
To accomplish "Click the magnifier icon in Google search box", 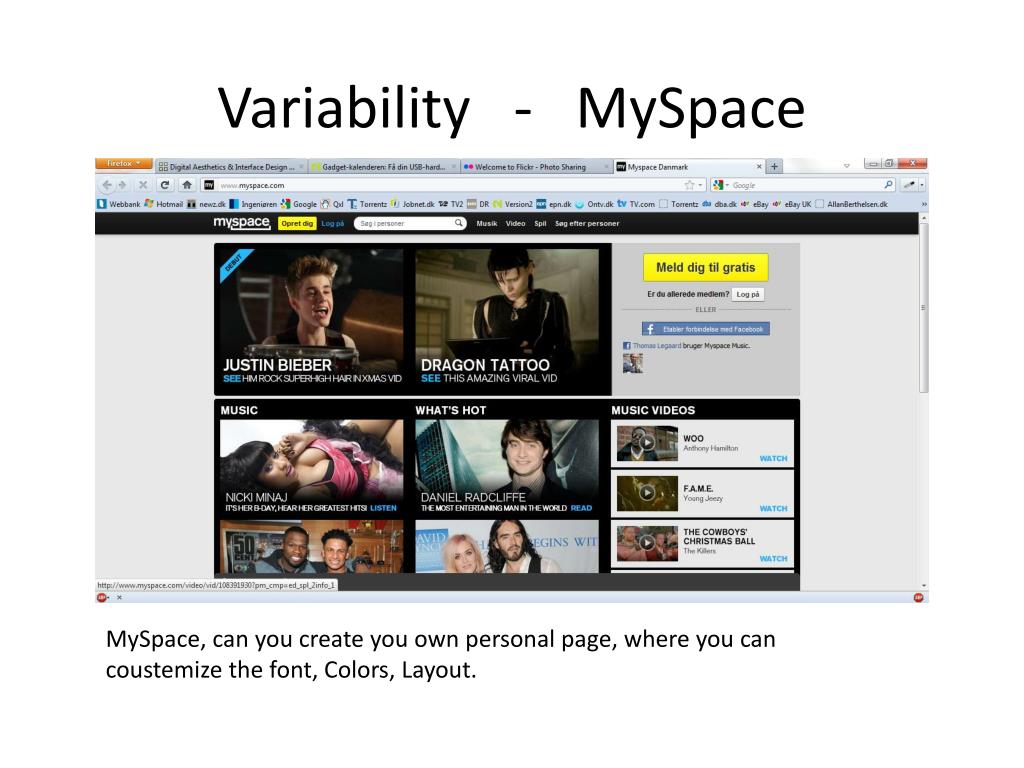I will 888,185.
